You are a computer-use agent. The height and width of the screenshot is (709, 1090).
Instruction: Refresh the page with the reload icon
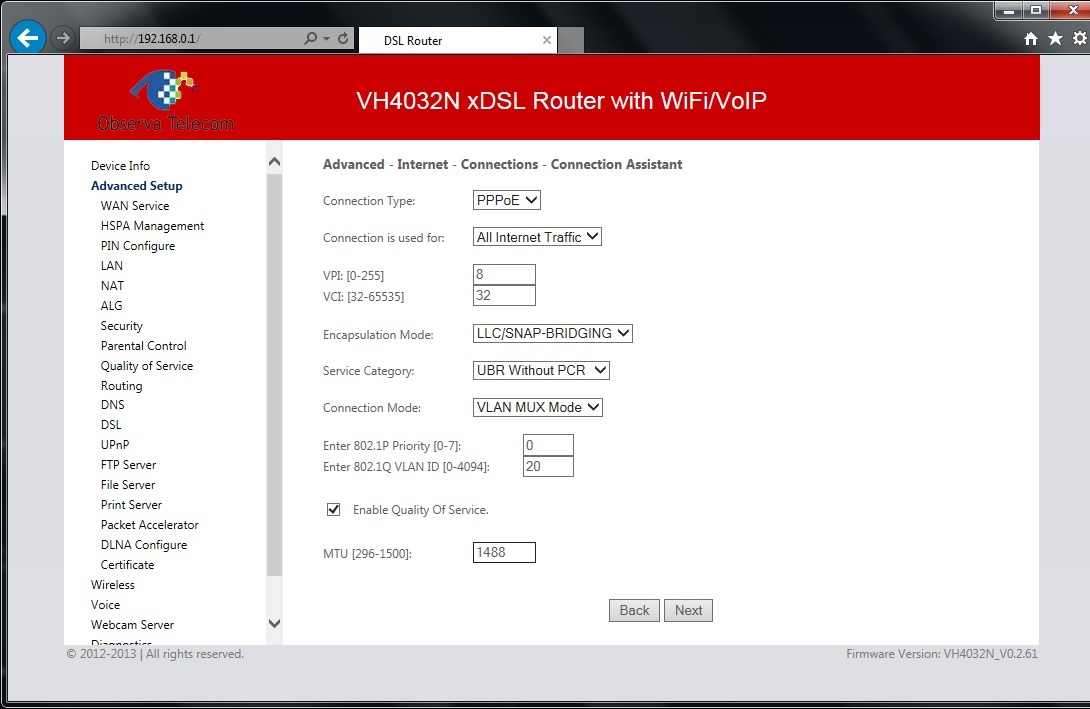[x=343, y=38]
